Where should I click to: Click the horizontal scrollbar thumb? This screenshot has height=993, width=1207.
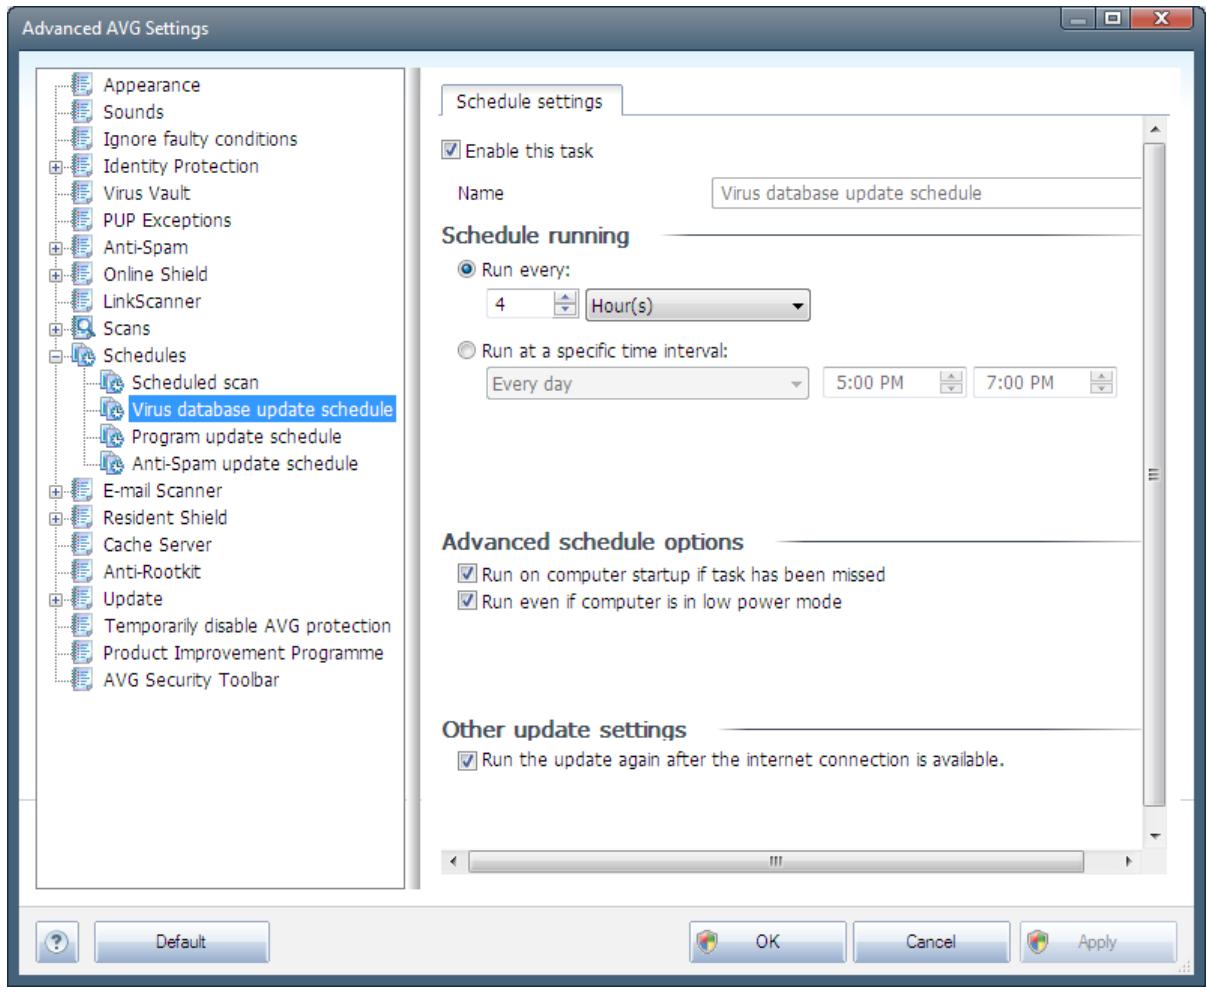coord(776,861)
